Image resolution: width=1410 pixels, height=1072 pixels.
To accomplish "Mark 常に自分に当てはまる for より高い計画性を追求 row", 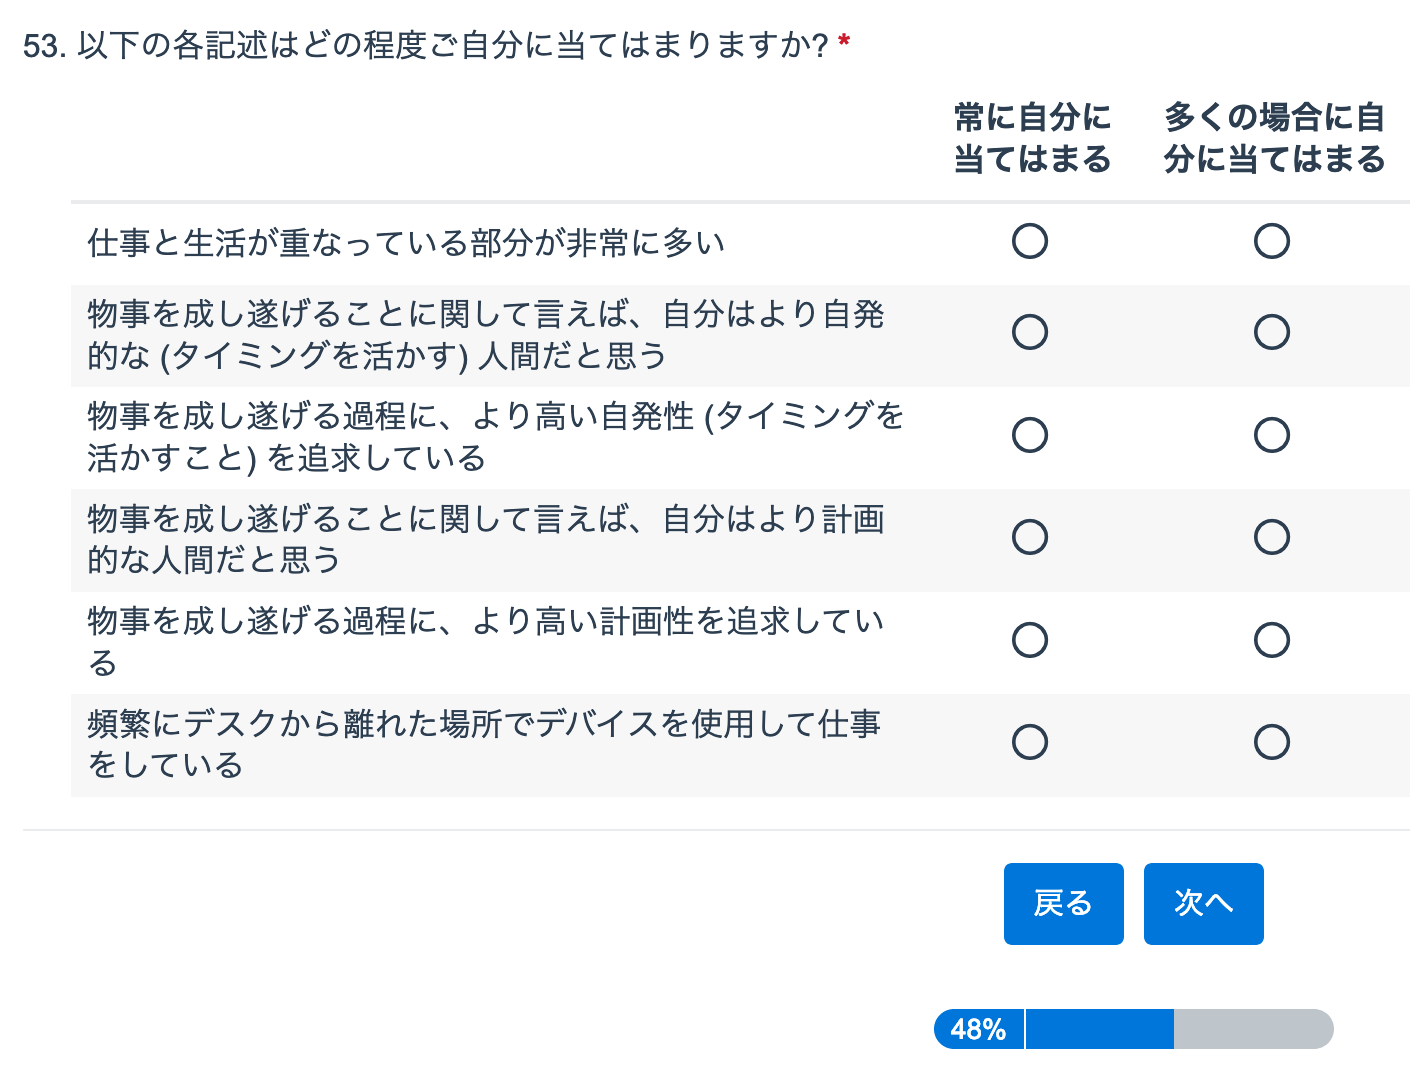I will pos(1030,640).
